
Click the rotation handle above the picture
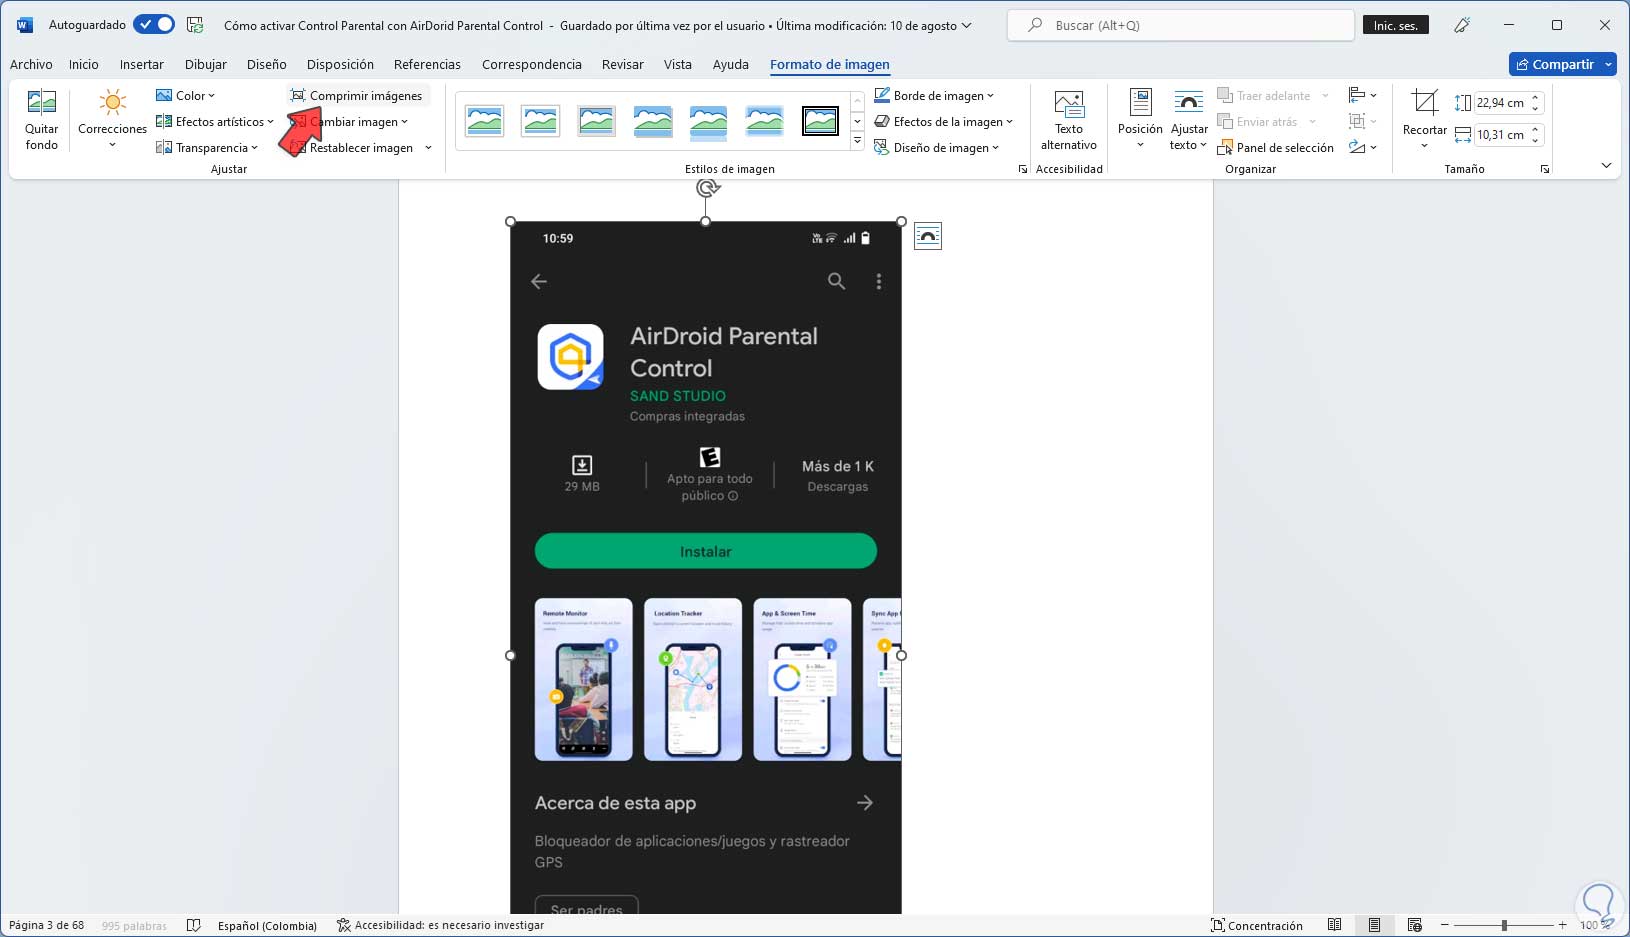[707, 187]
